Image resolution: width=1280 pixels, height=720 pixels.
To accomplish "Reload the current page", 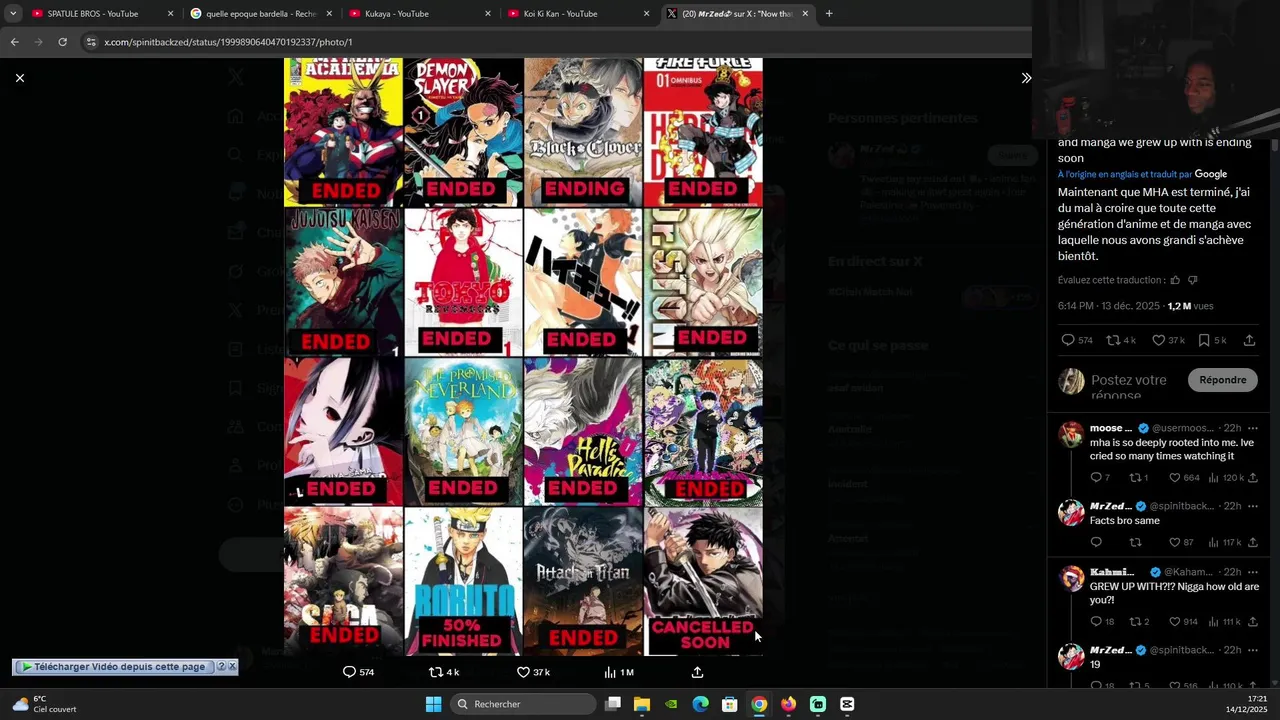I will tap(62, 42).
